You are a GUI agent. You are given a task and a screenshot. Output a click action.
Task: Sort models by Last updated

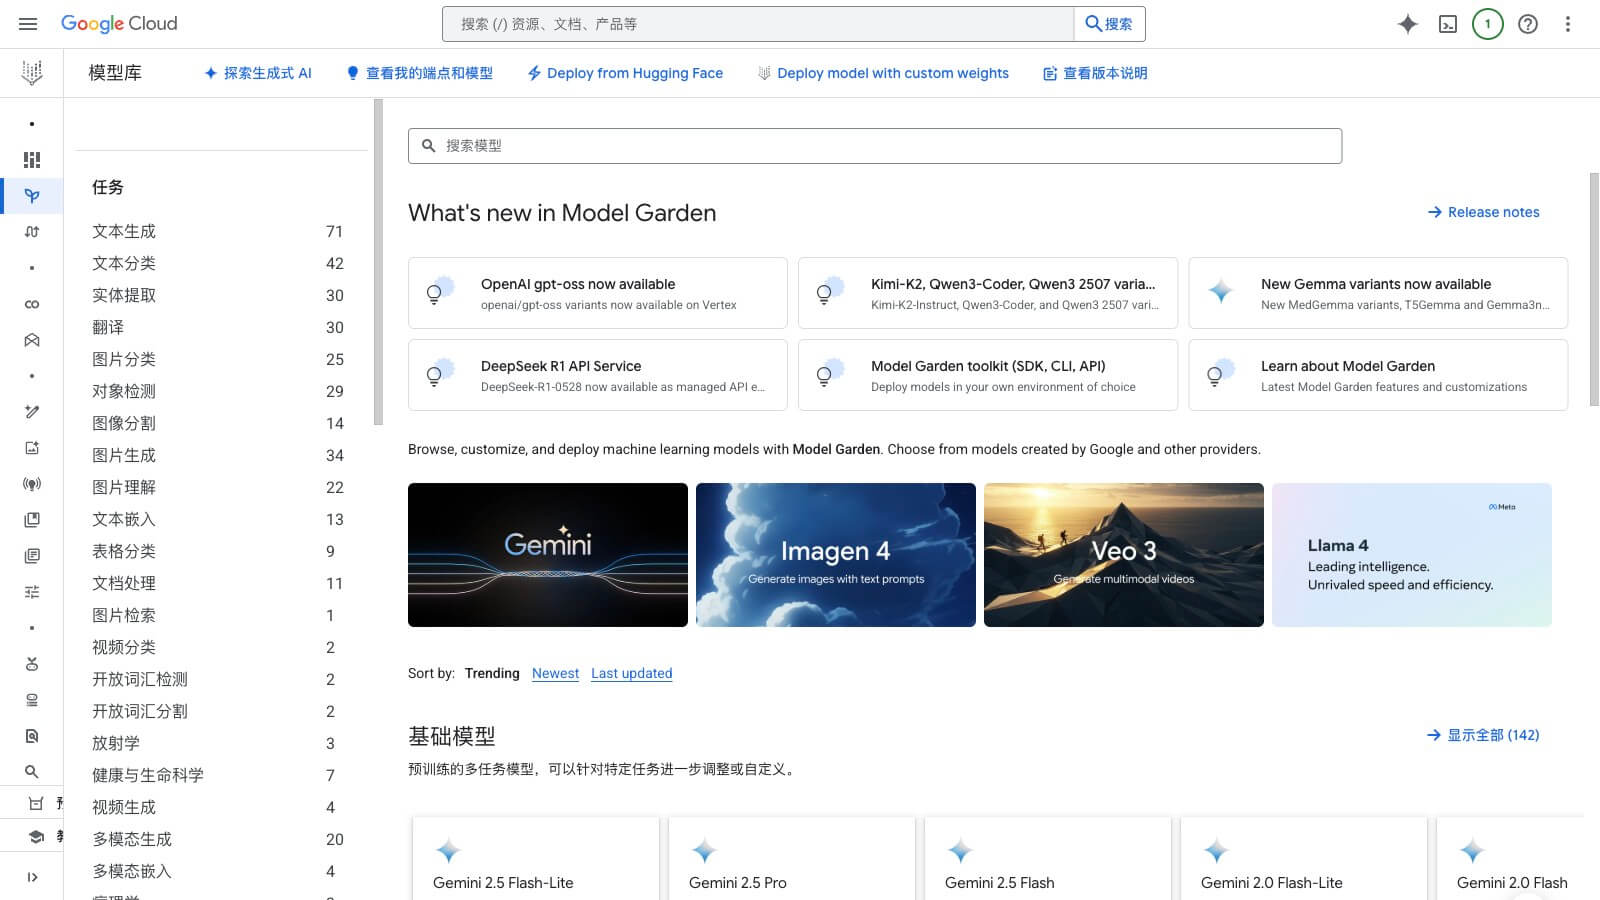click(631, 673)
